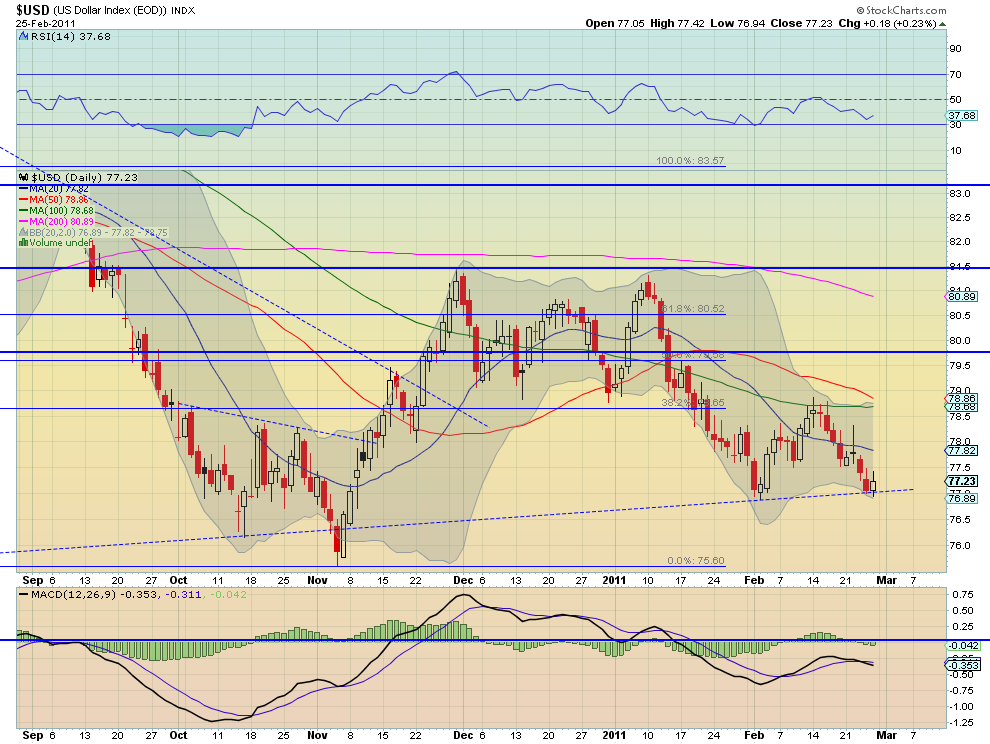Click the $USD (Daily) candlestick legend icon
This screenshot has width=990, height=744.
(x=24, y=177)
